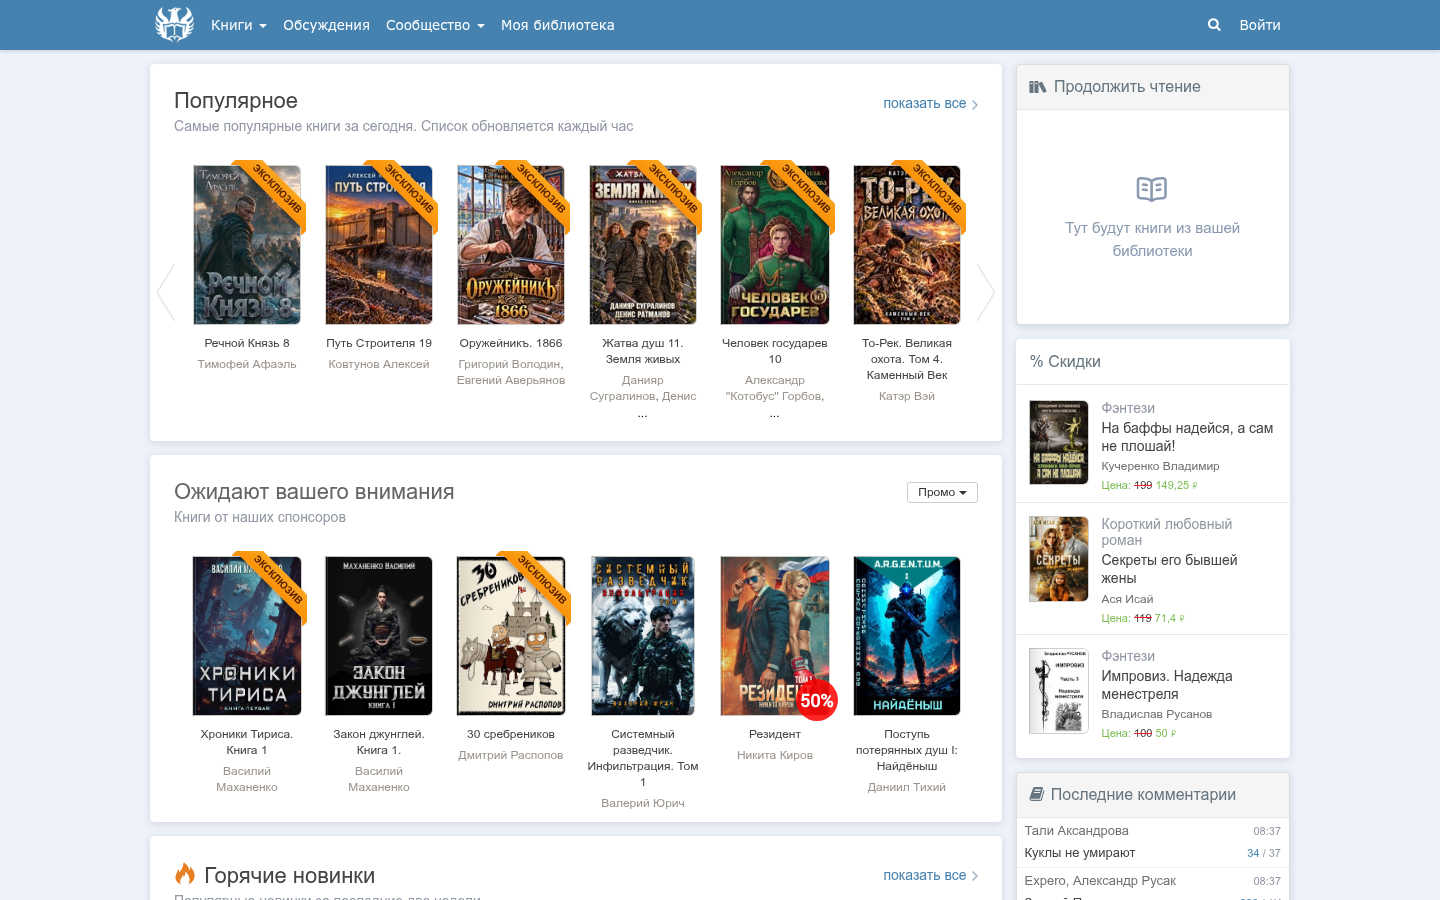Open the На баффы надейся, а сам не плошай! title

point(1187,437)
